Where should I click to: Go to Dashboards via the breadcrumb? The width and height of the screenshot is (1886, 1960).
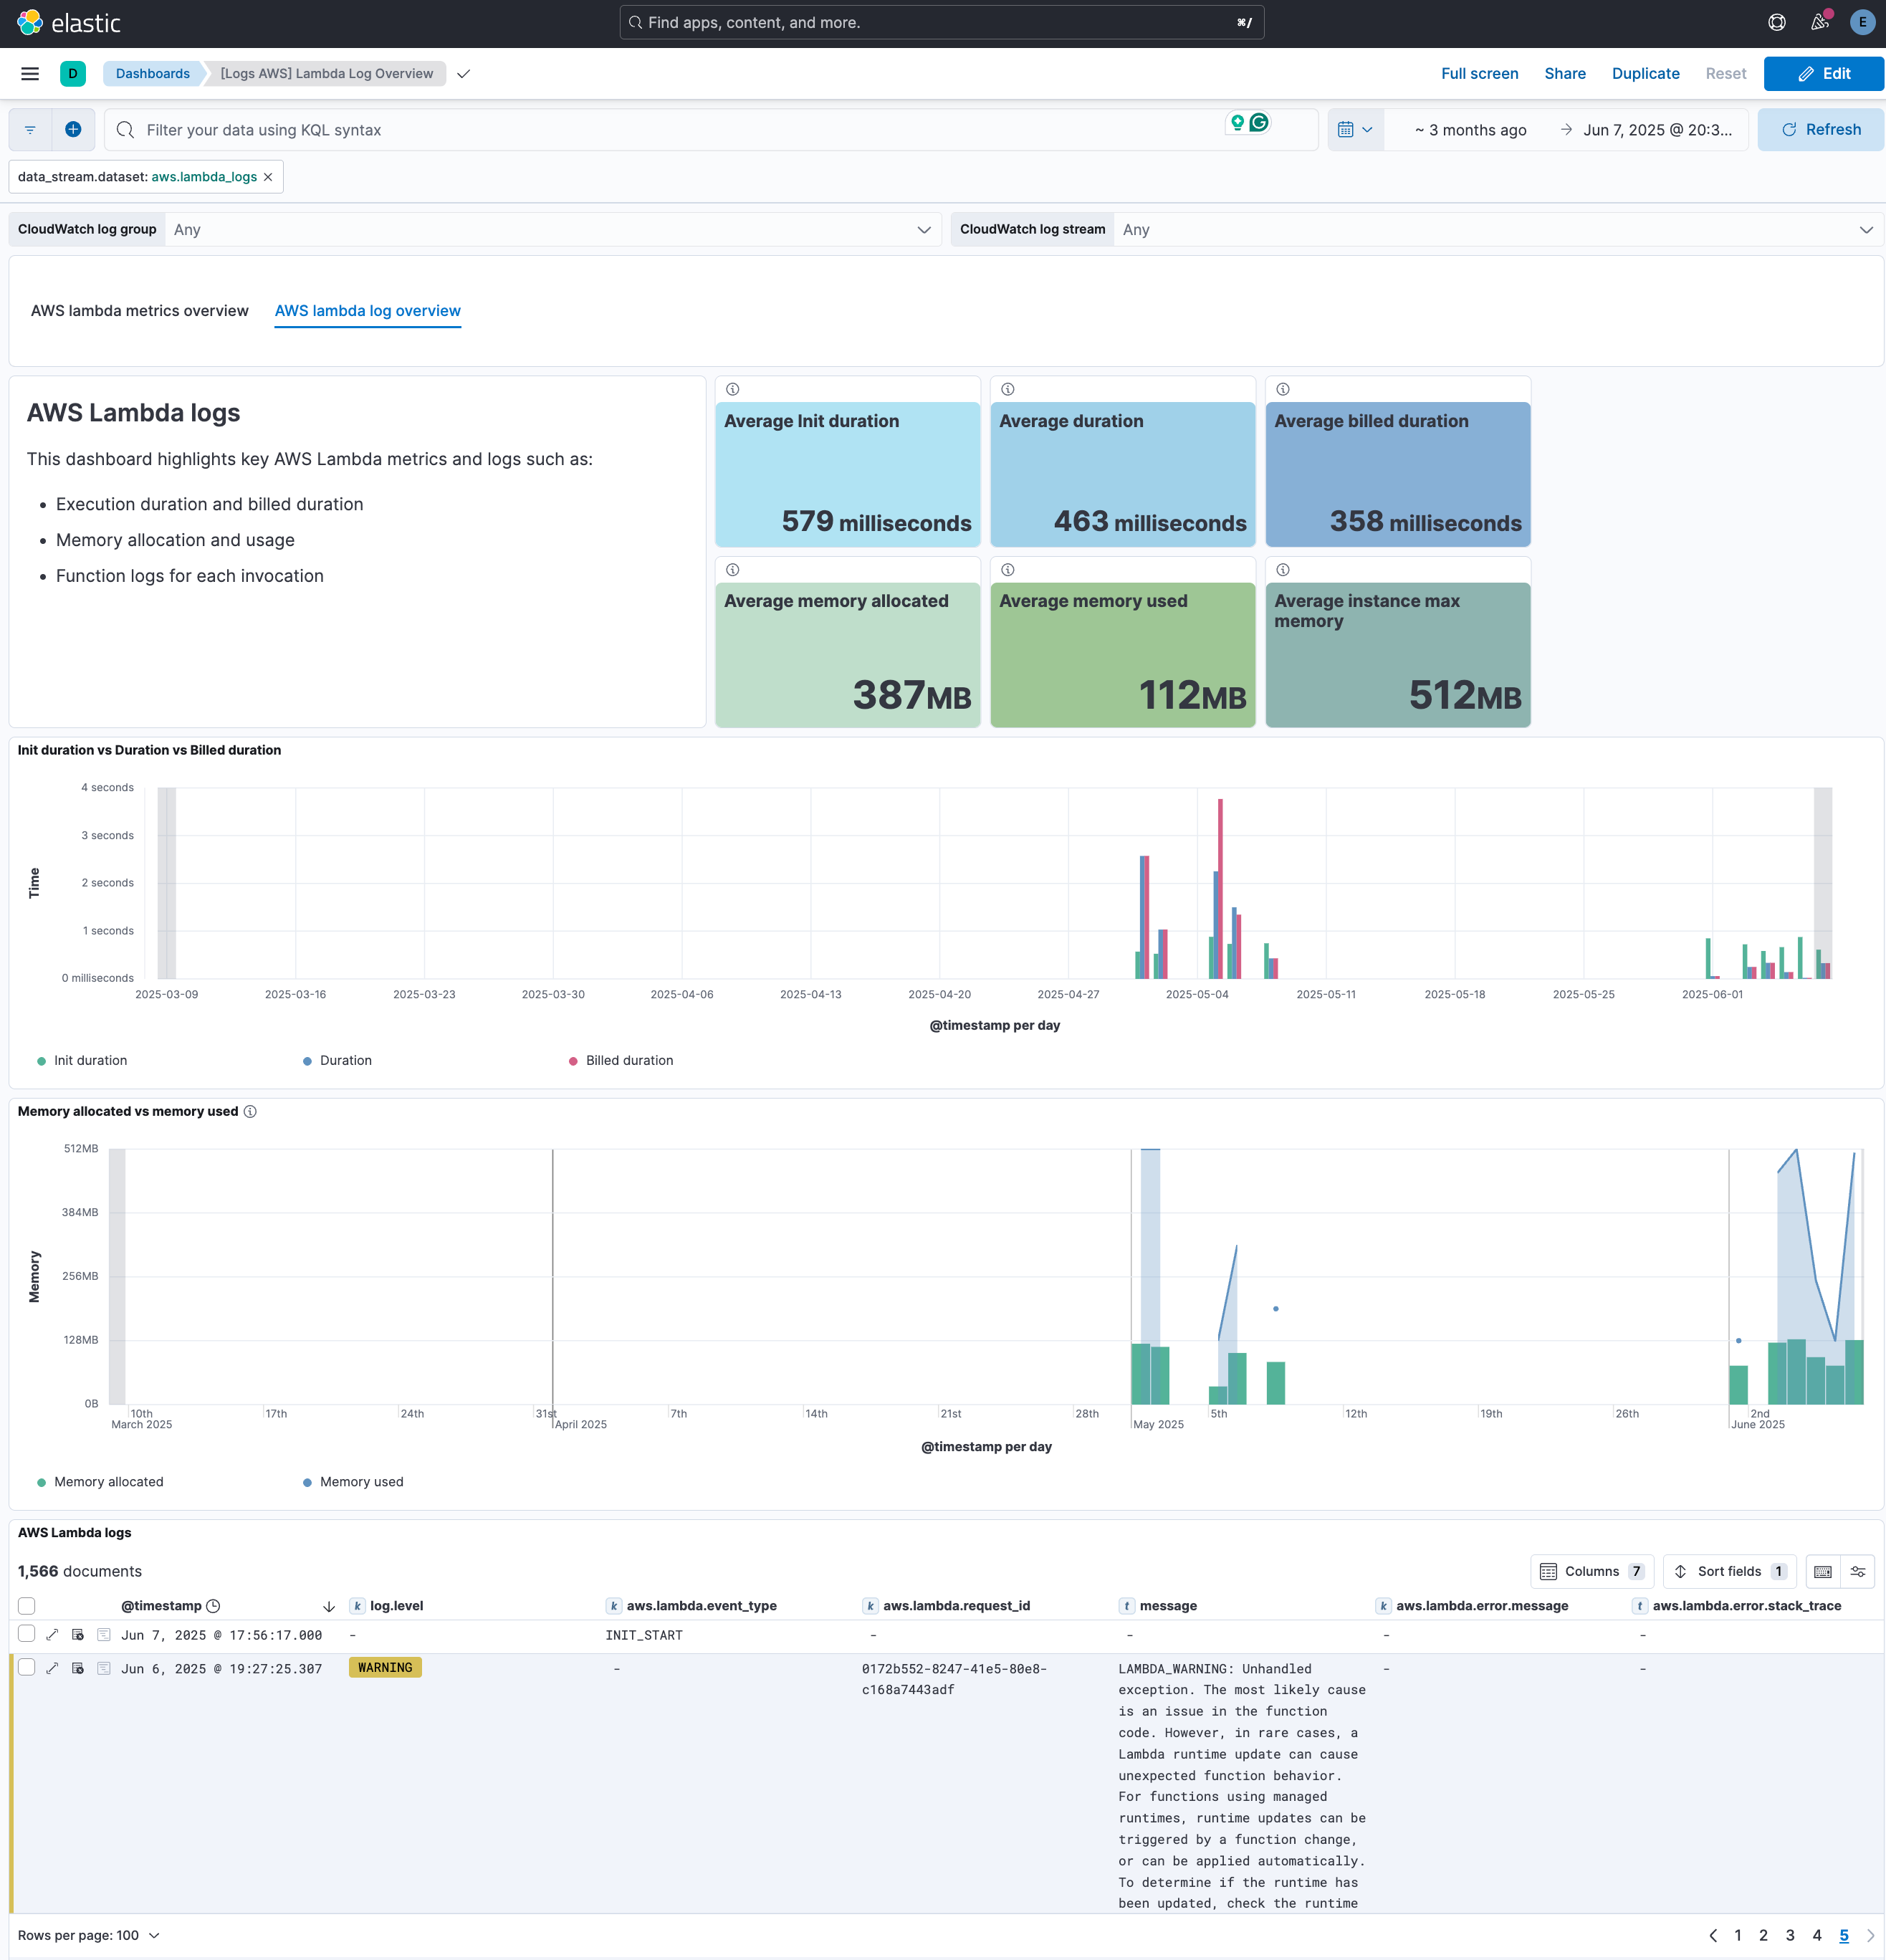pyautogui.click(x=152, y=73)
